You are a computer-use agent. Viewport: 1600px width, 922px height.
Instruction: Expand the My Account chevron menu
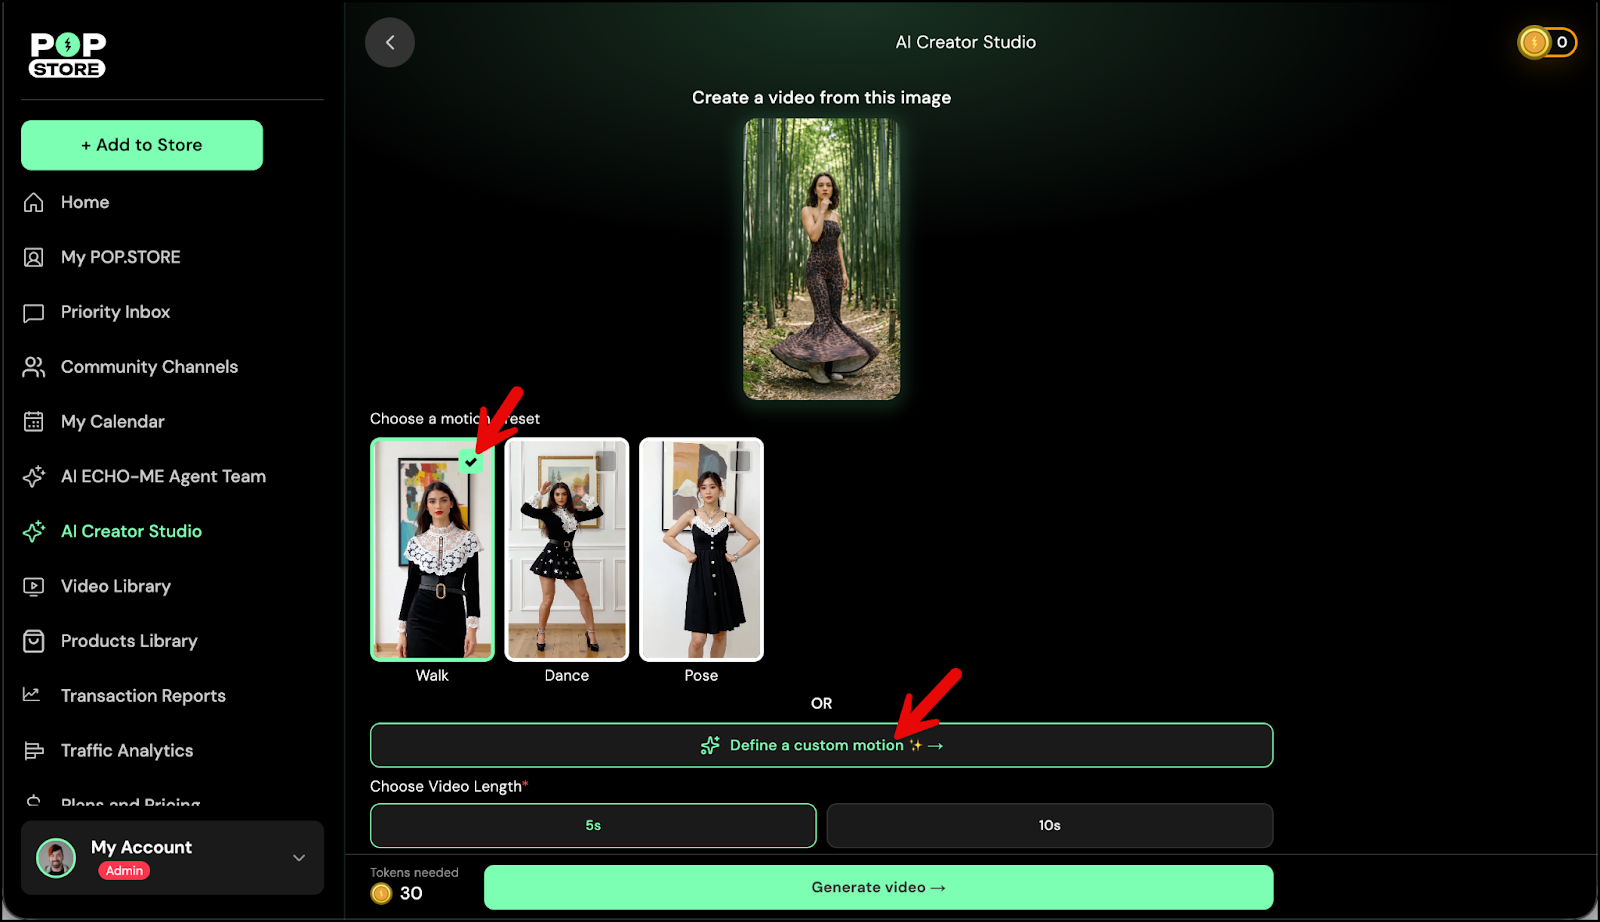299,858
